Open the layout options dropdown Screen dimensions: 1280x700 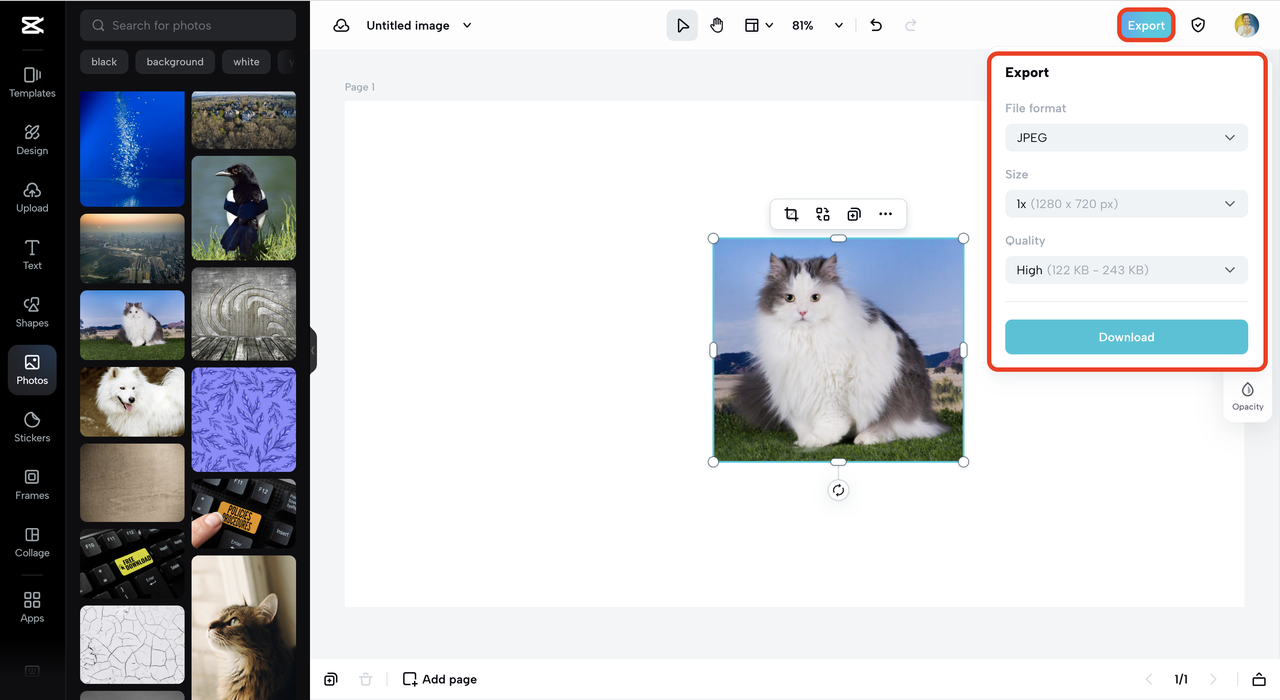click(x=759, y=25)
